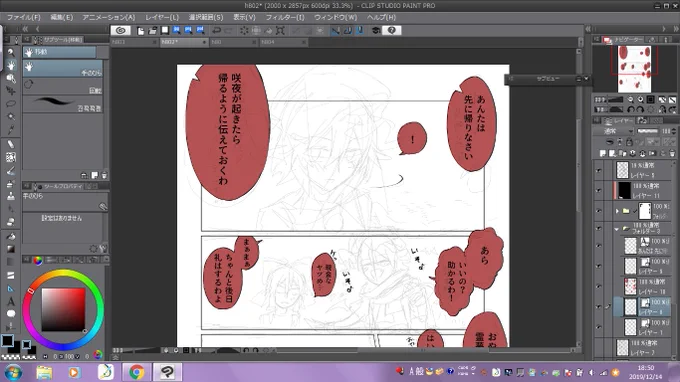Toggle visibility of レイヤー 1 layer
Screen dimensions: 680x382
[599, 327]
